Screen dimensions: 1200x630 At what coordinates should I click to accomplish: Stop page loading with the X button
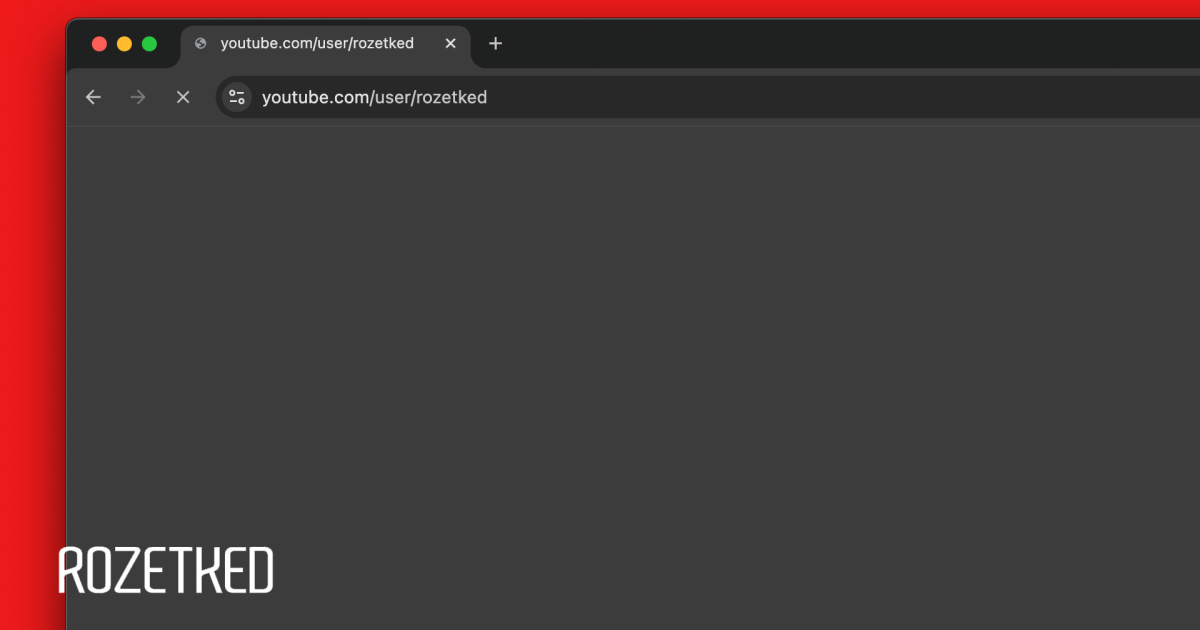point(183,97)
